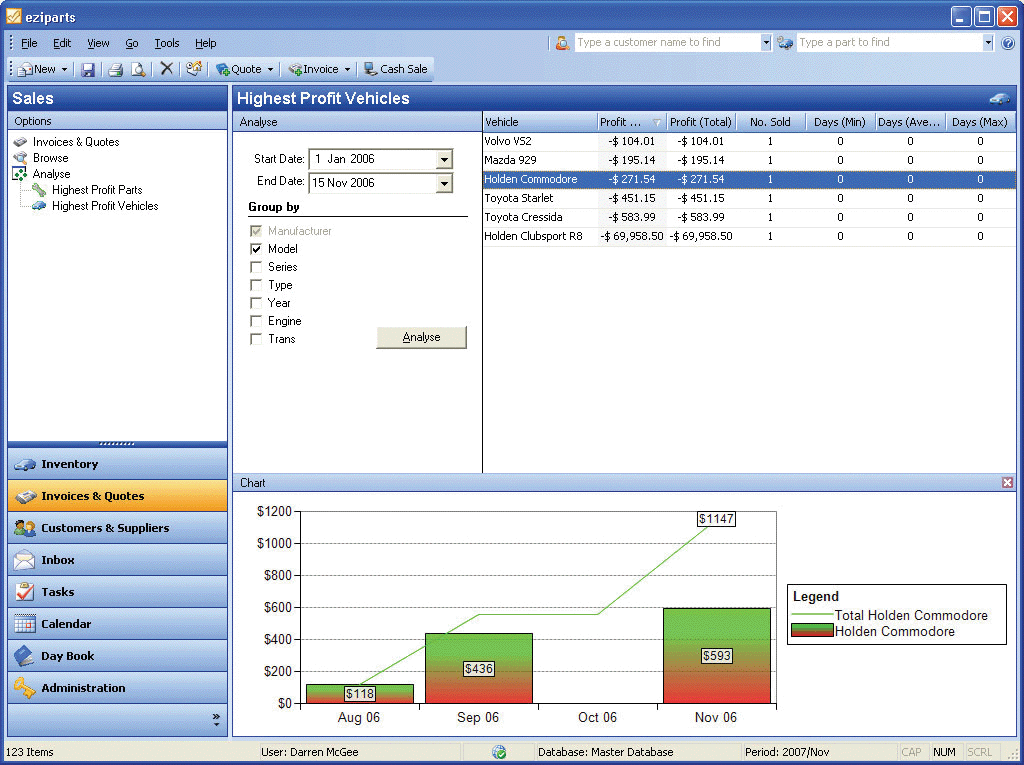Click the Customers & Suppliers people icon
The image size is (1024, 765).
pos(25,529)
